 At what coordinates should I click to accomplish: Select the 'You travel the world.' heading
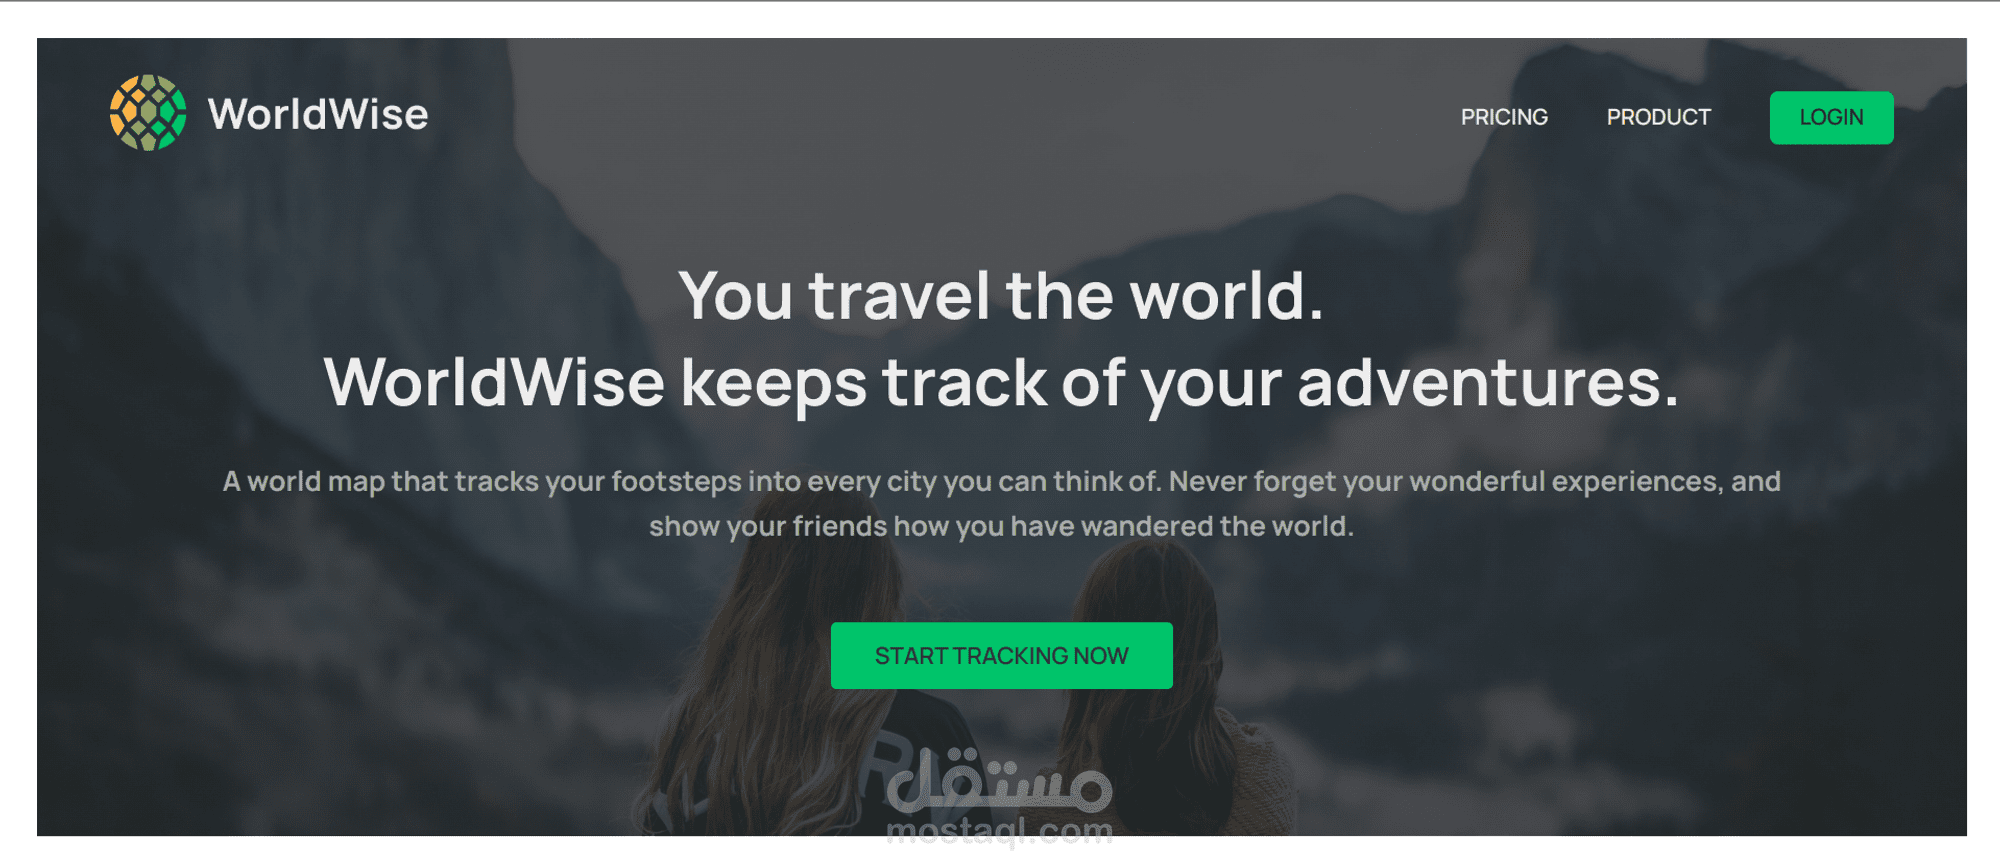[1001, 296]
